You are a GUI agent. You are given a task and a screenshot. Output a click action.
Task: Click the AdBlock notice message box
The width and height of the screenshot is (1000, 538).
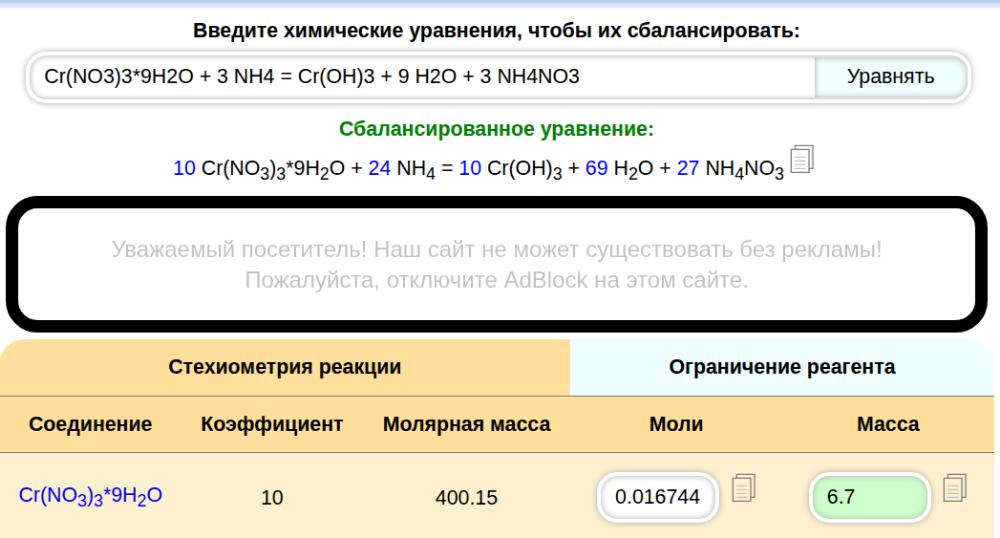[x=497, y=264]
